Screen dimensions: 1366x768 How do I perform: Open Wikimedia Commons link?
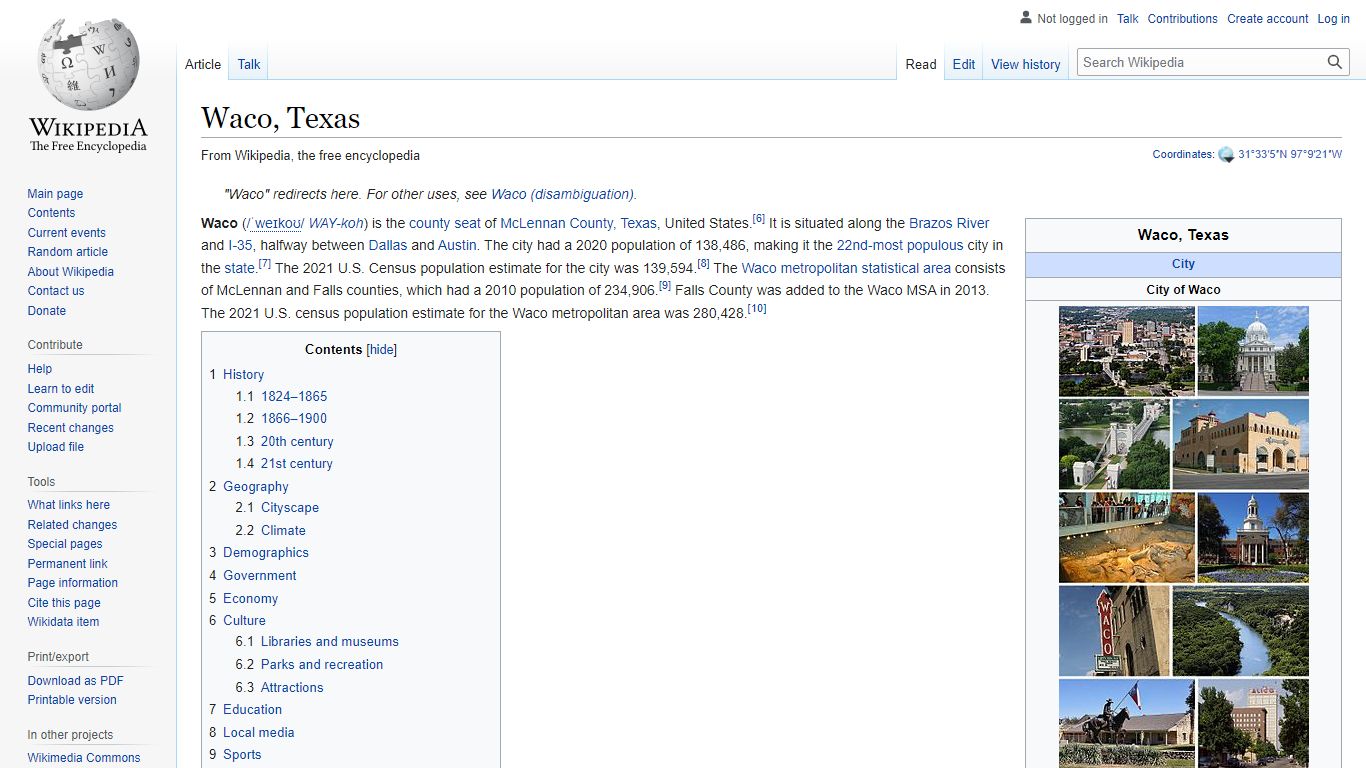click(84, 758)
